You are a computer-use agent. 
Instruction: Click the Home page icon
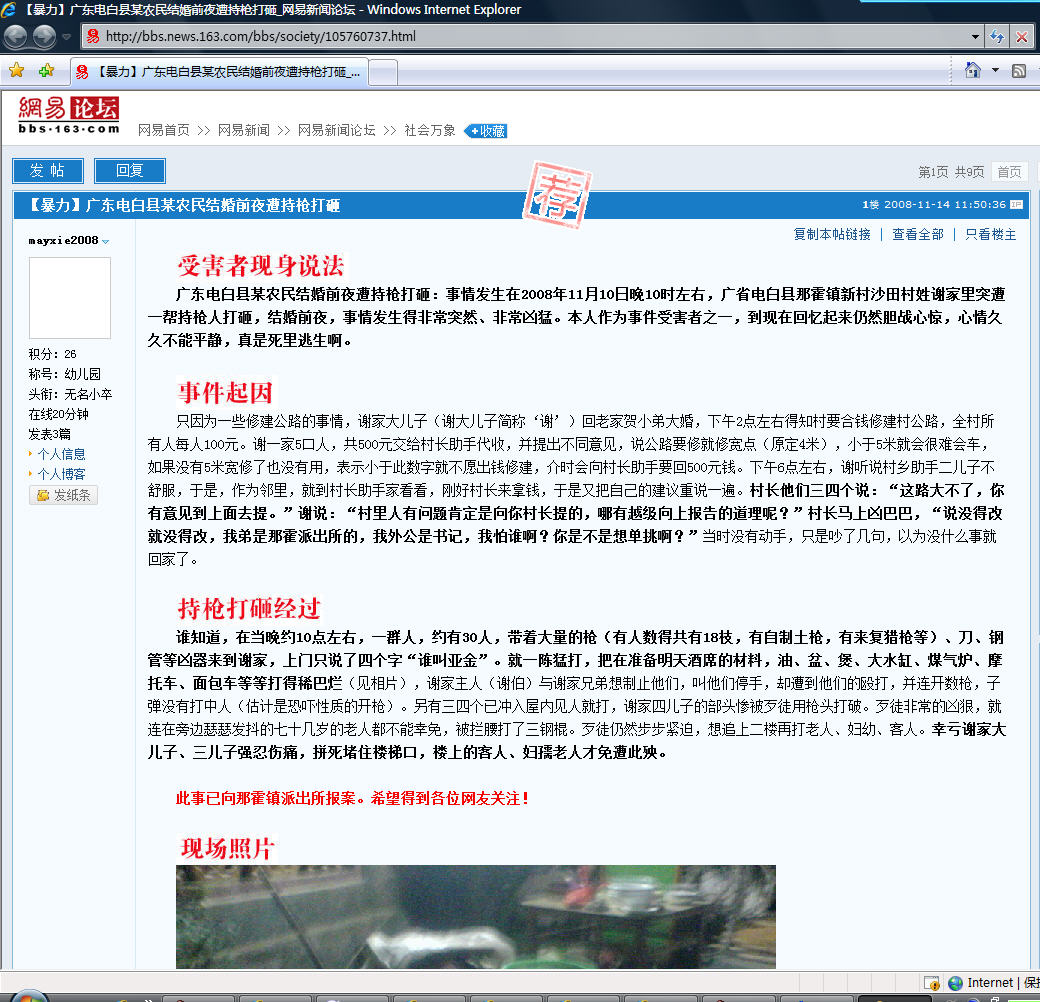pos(972,71)
